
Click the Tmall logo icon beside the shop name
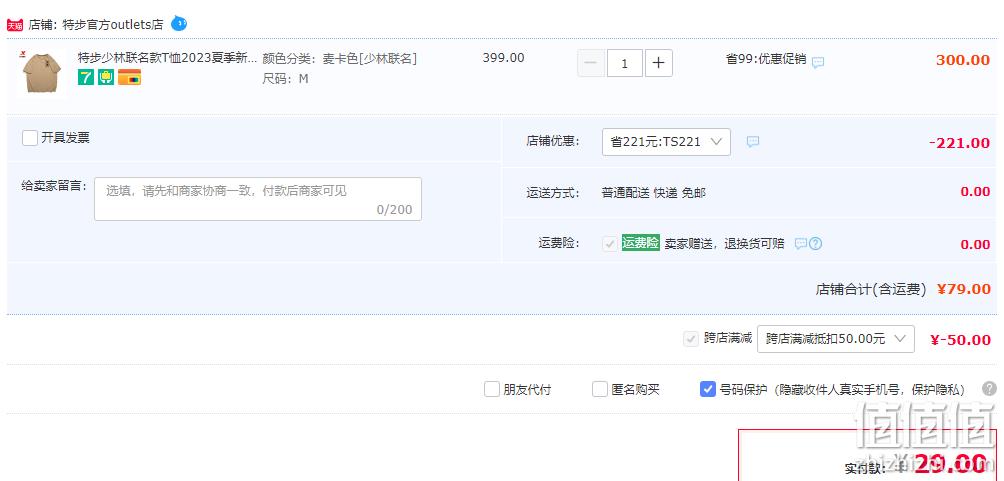point(15,25)
